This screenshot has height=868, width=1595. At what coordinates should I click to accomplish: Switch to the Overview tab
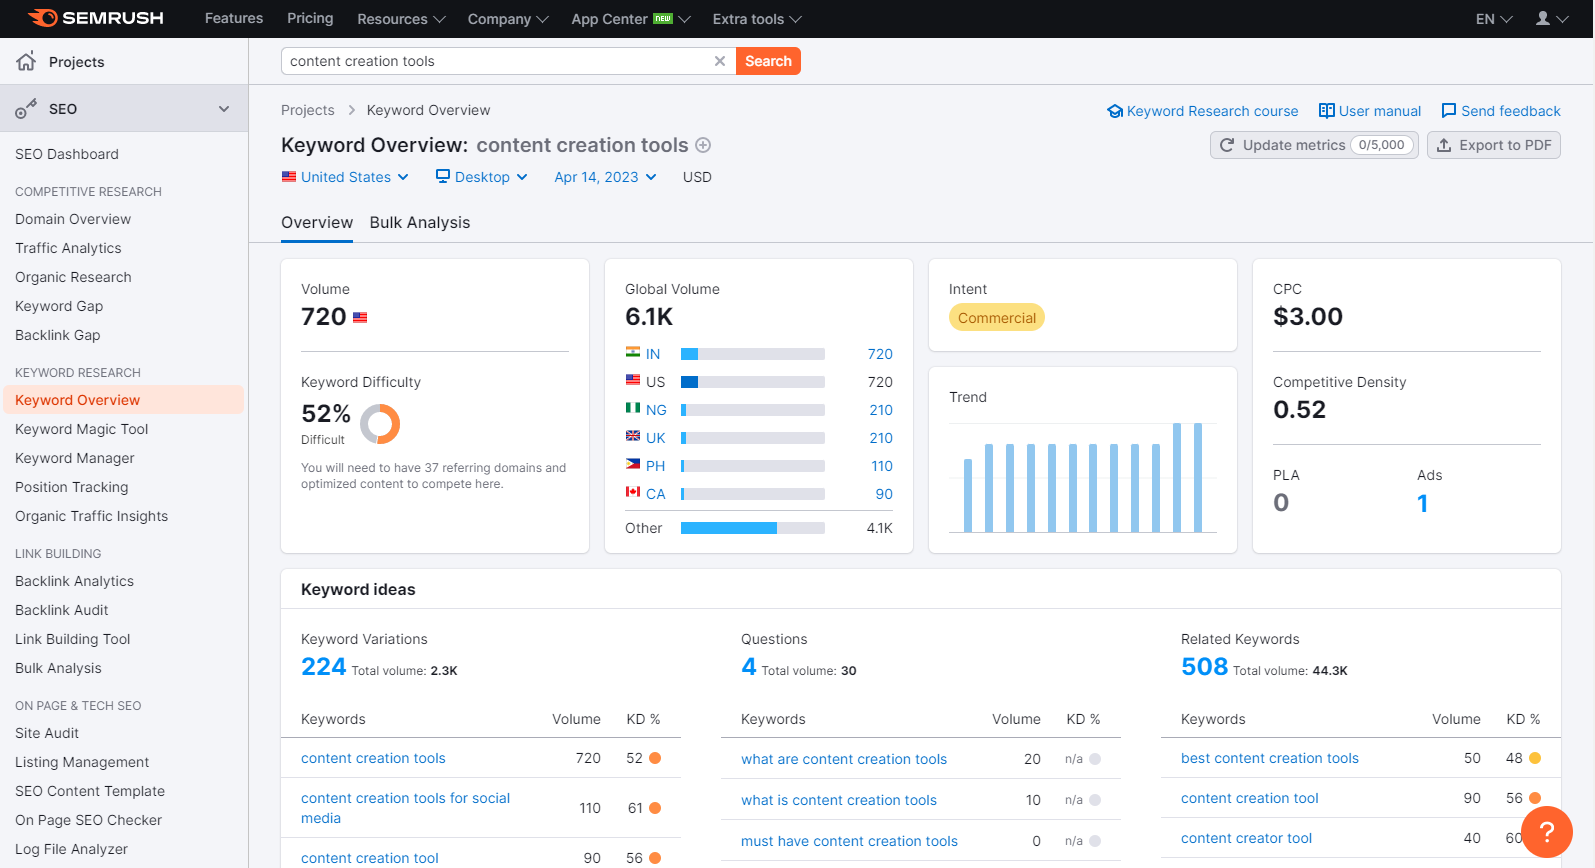point(317,222)
